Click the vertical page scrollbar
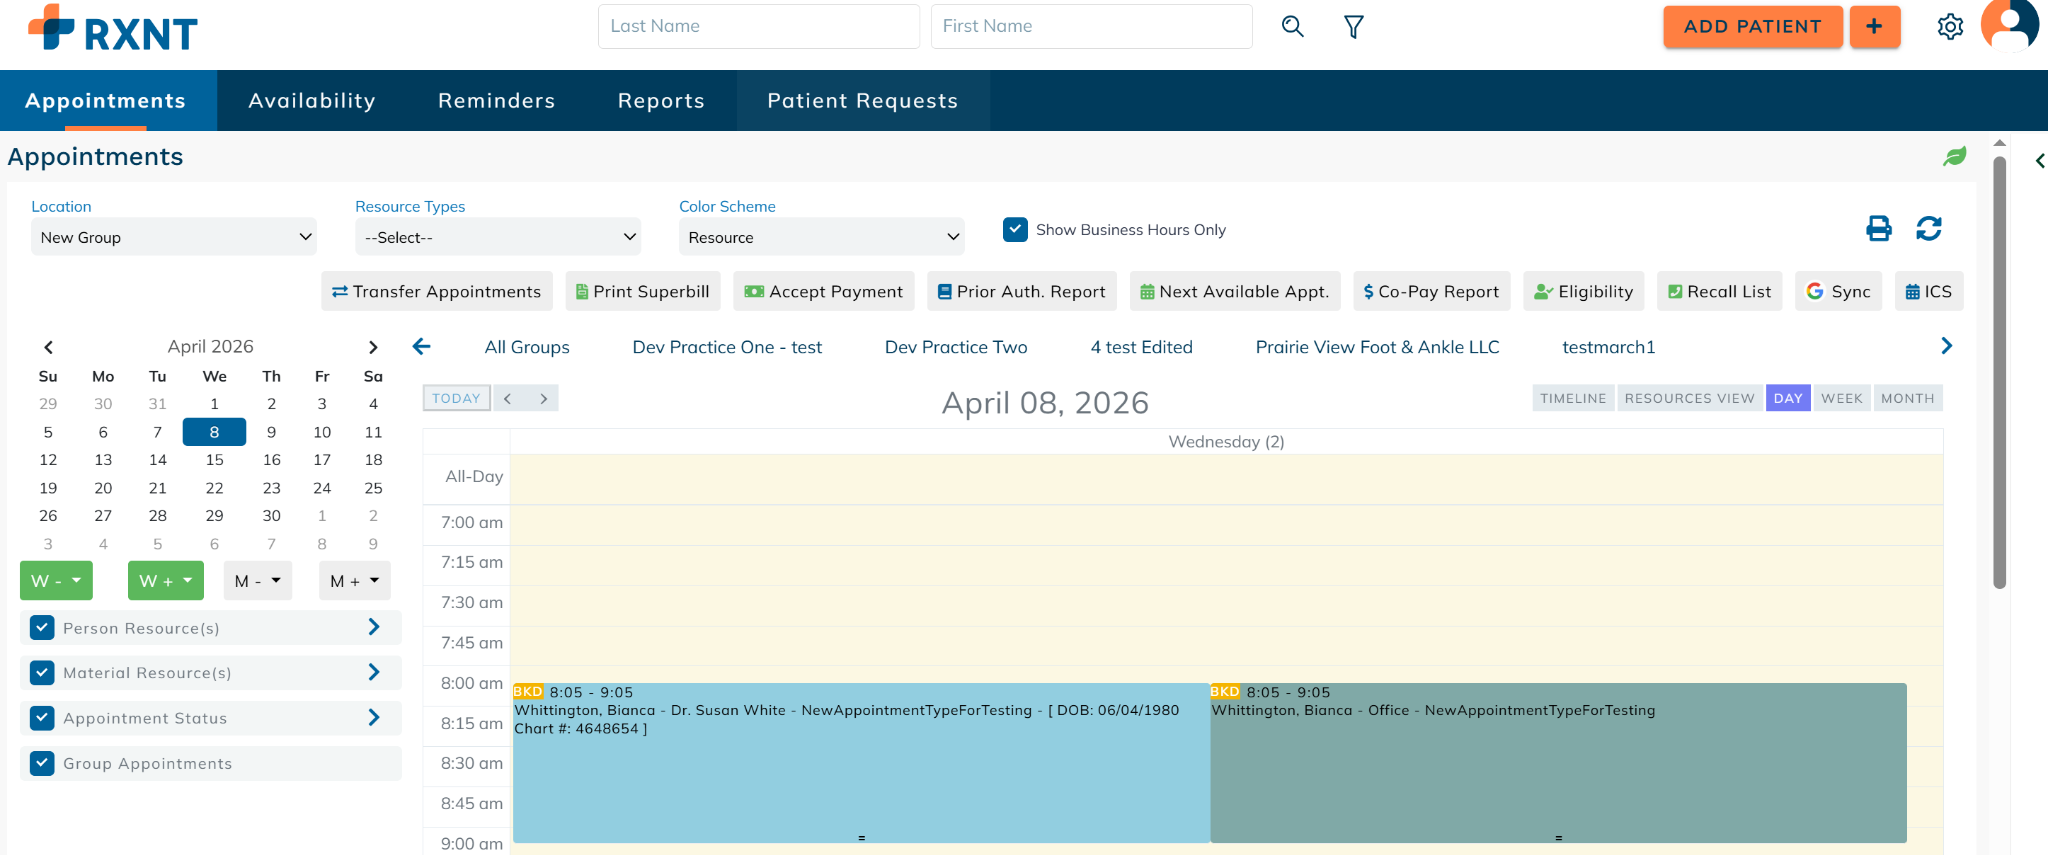This screenshot has width=2048, height=855. pyautogui.click(x=1999, y=370)
